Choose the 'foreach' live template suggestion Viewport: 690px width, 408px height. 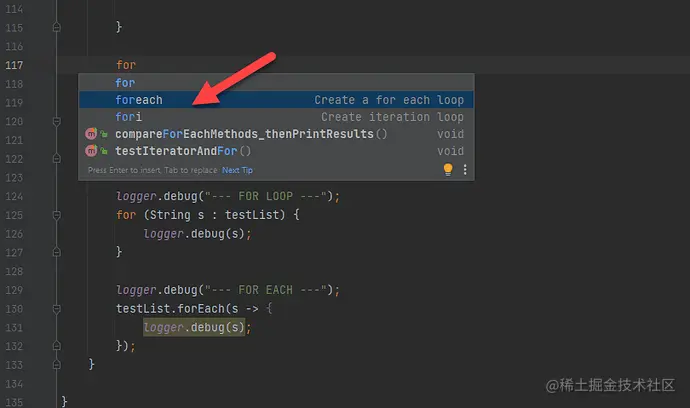276,100
